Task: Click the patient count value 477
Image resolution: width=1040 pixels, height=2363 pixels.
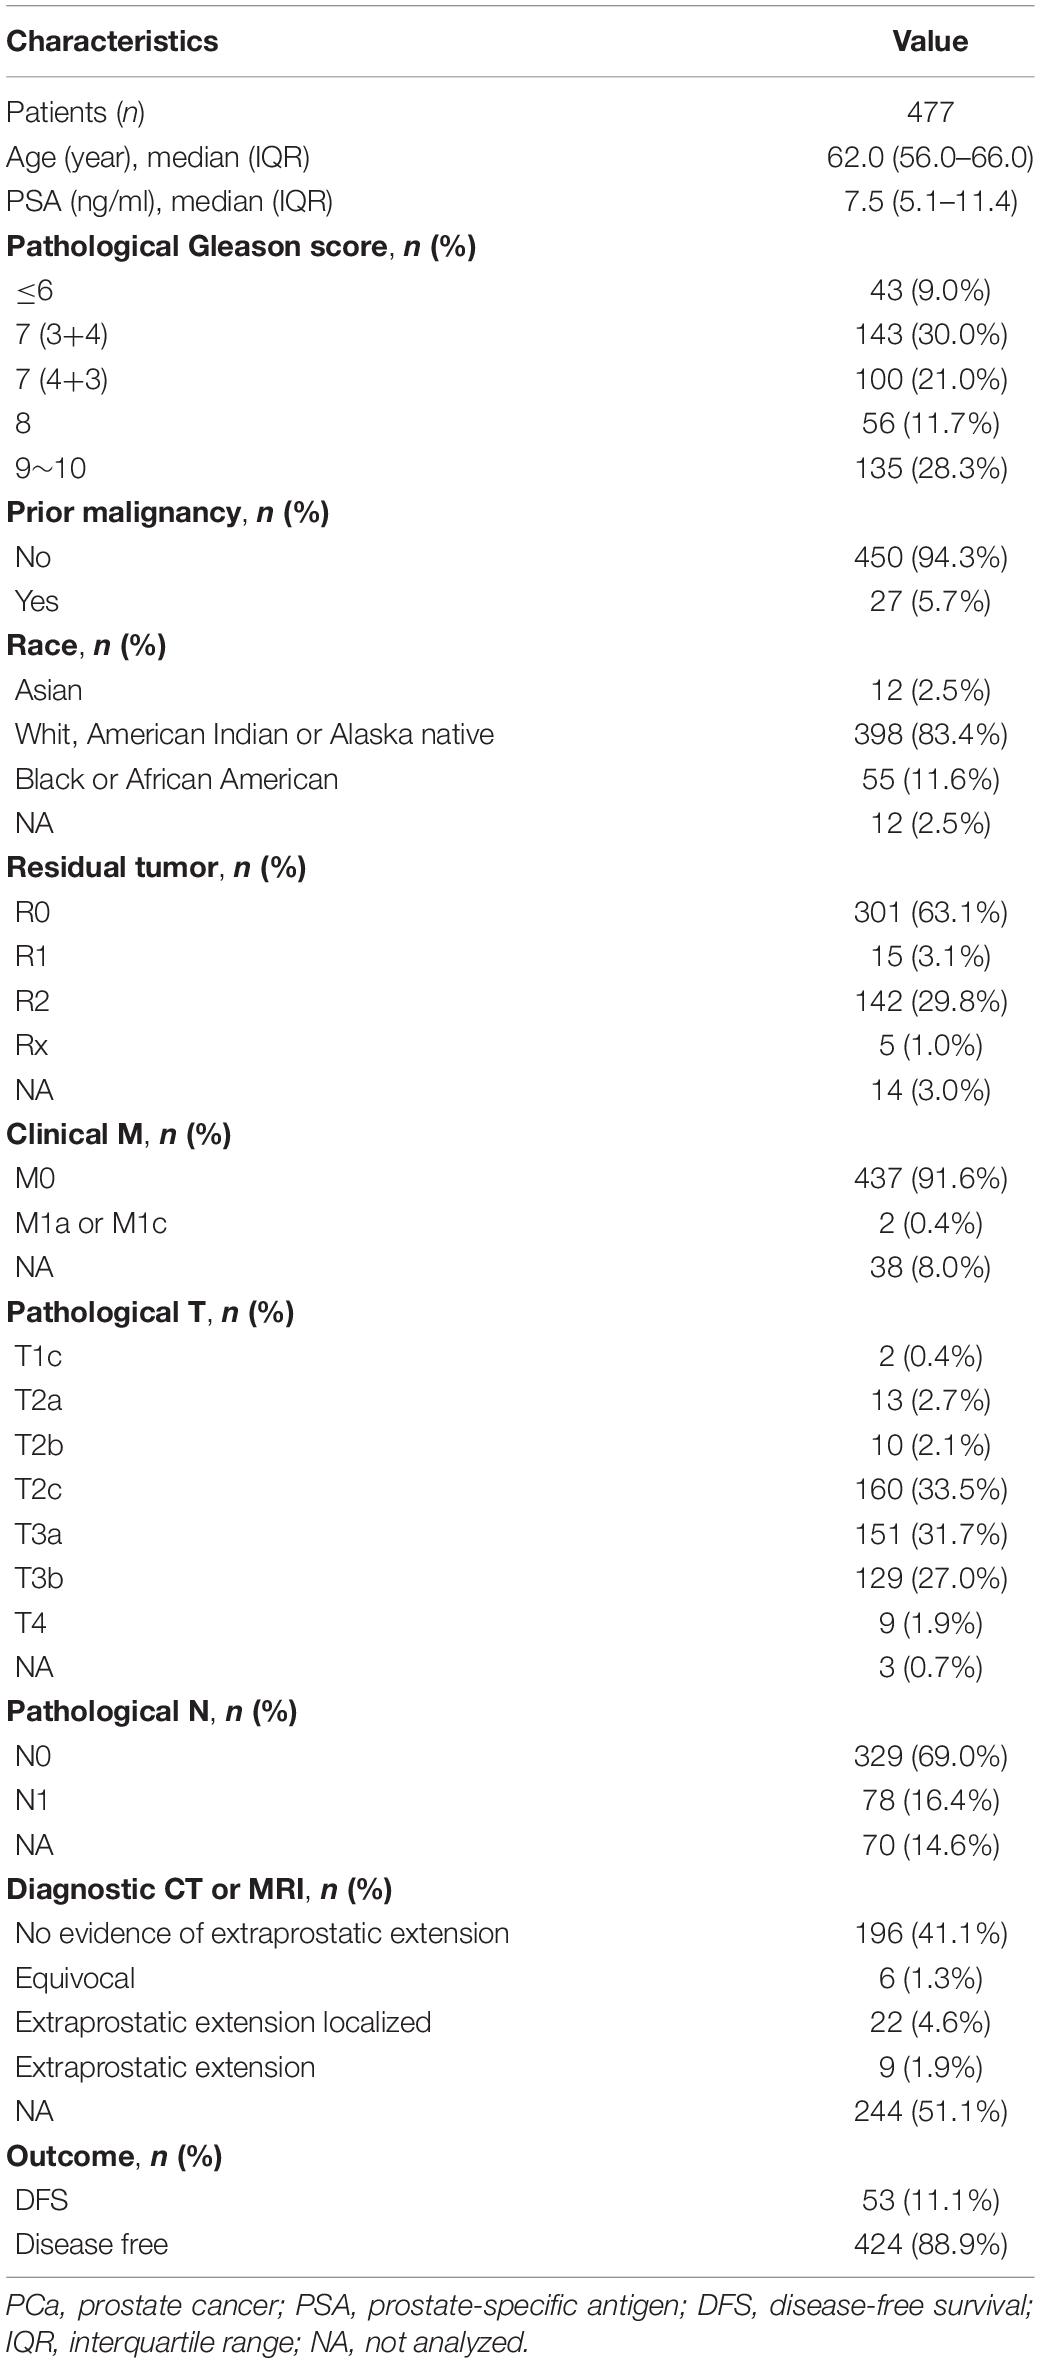Action: pyautogui.click(x=930, y=113)
